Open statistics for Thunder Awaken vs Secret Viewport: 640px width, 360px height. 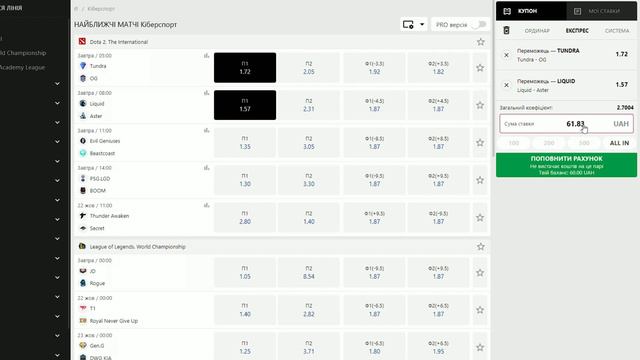pyautogui.click(x=207, y=205)
